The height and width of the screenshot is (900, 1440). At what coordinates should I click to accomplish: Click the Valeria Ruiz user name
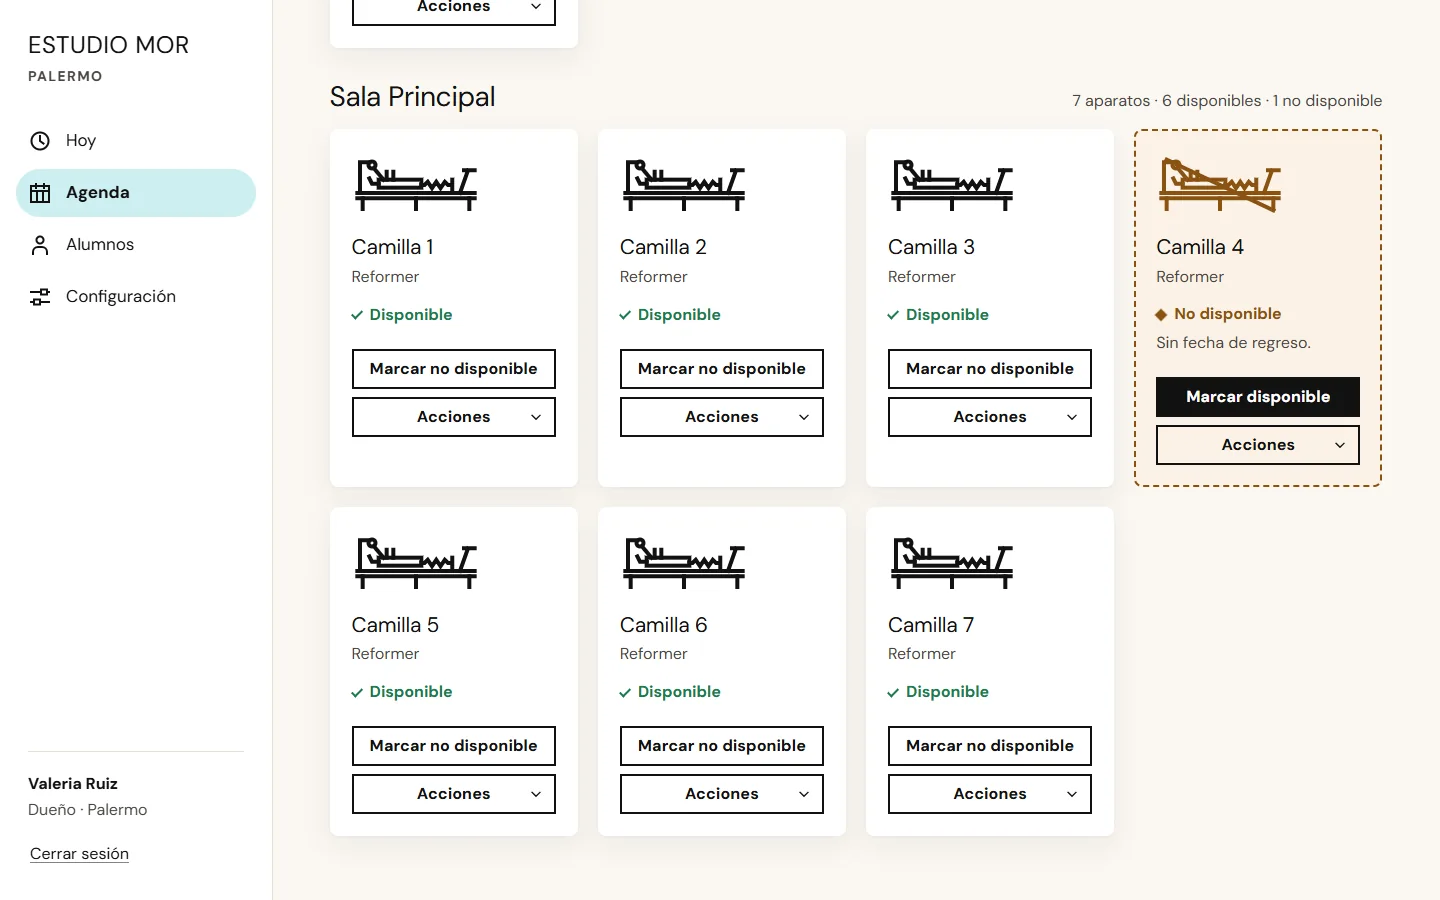click(x=73, y=784)
